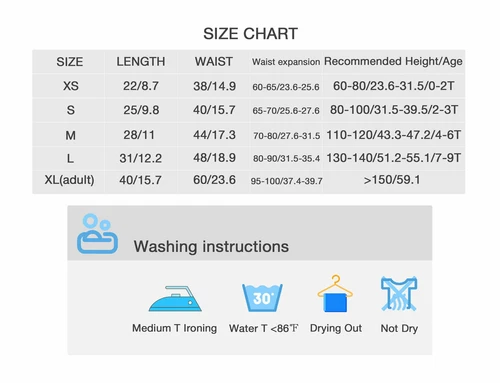
Task: Click the Water T <86°F label
Action: click(263, 328)
